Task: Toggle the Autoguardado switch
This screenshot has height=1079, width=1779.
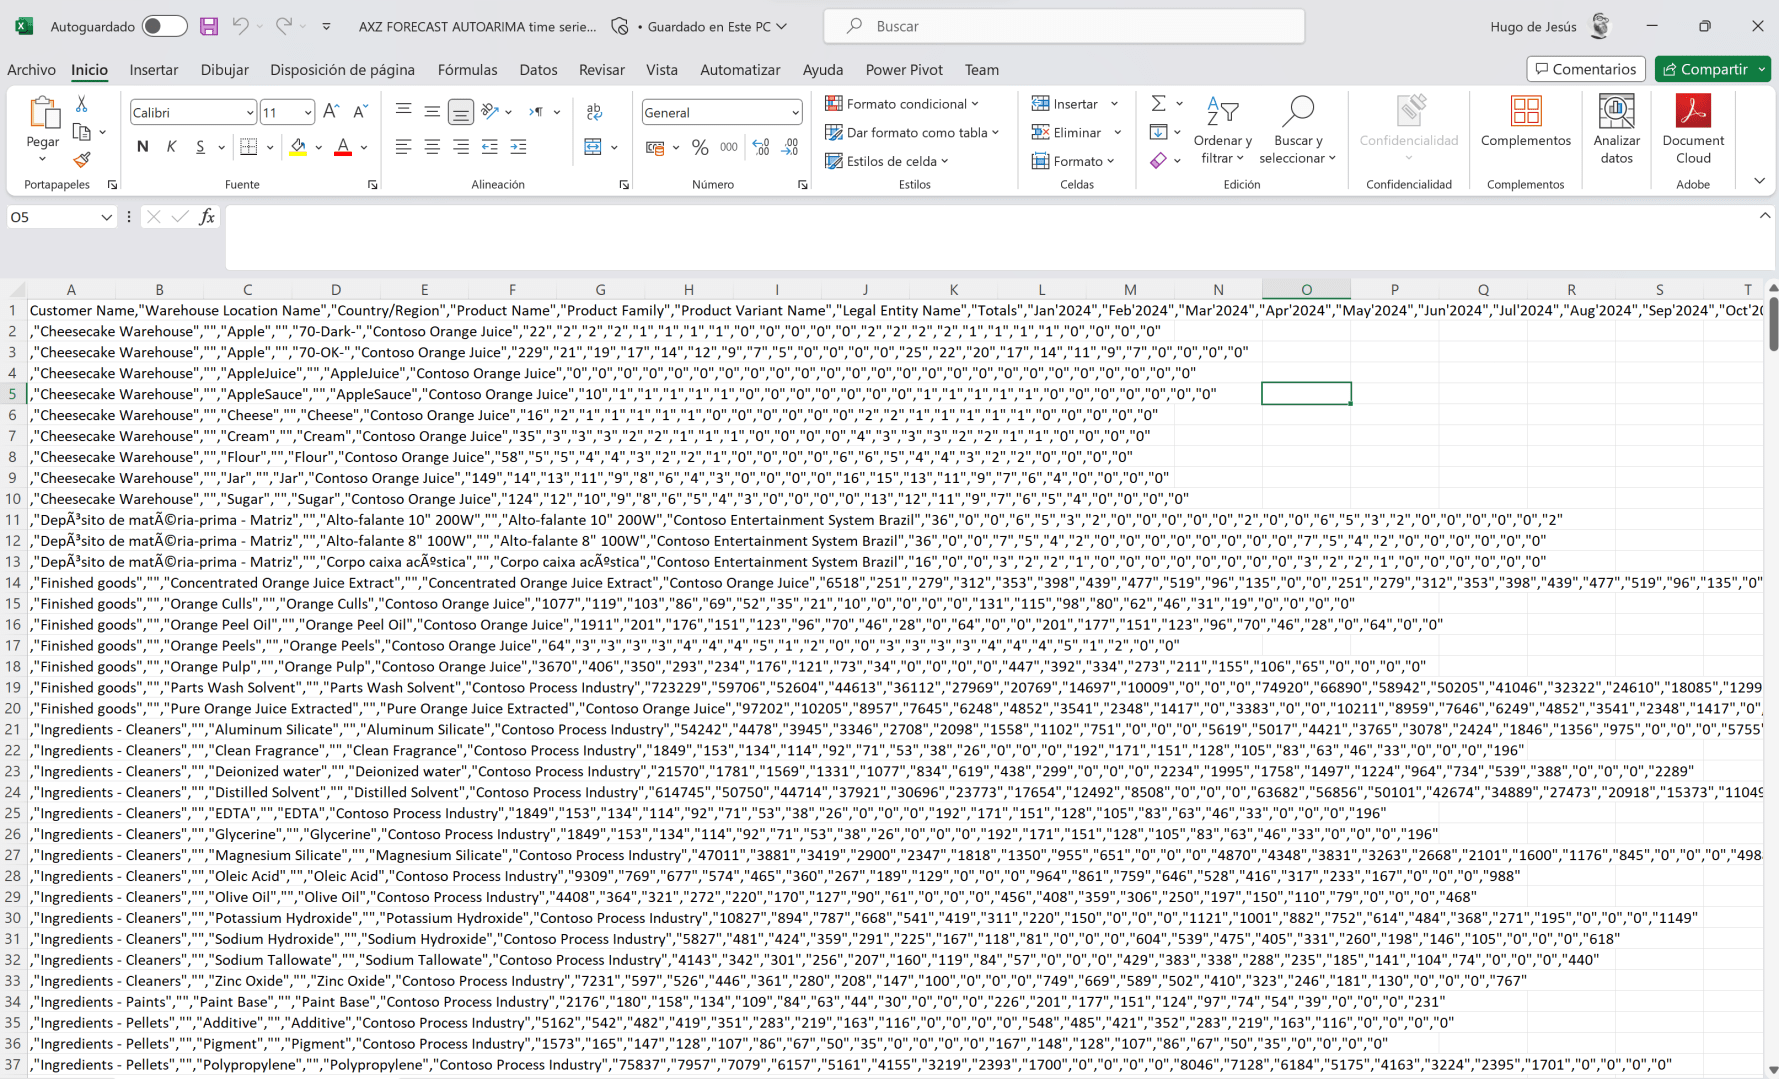Action: click(164, 27)
